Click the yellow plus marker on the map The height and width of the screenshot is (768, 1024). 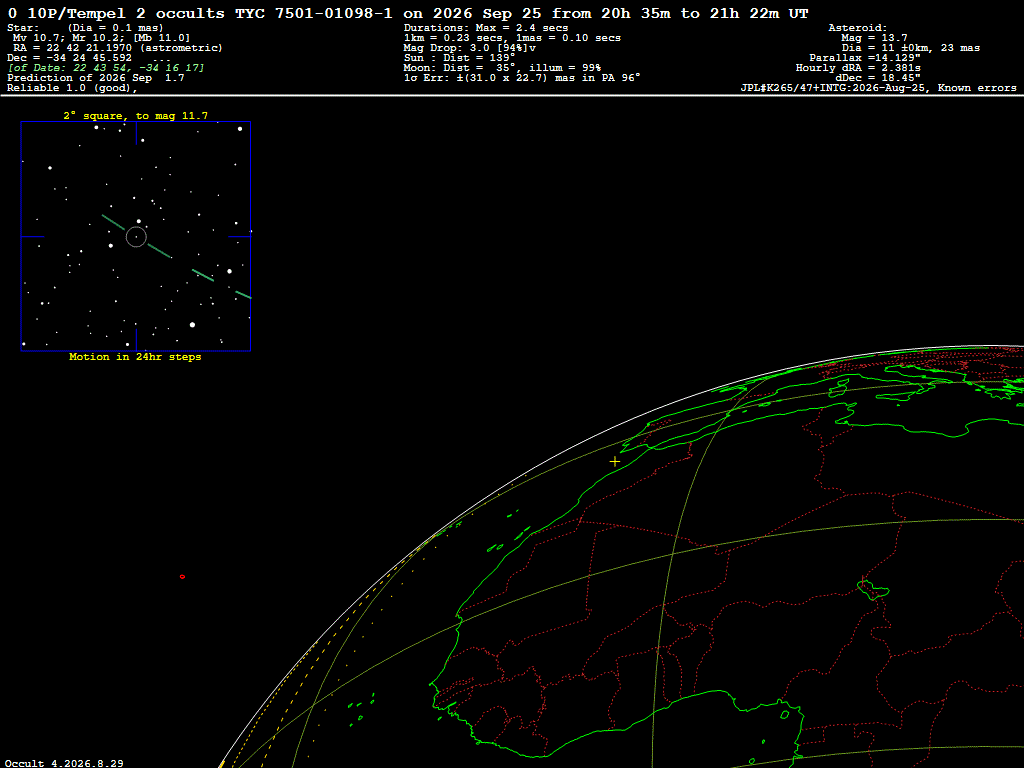(615, 462)
